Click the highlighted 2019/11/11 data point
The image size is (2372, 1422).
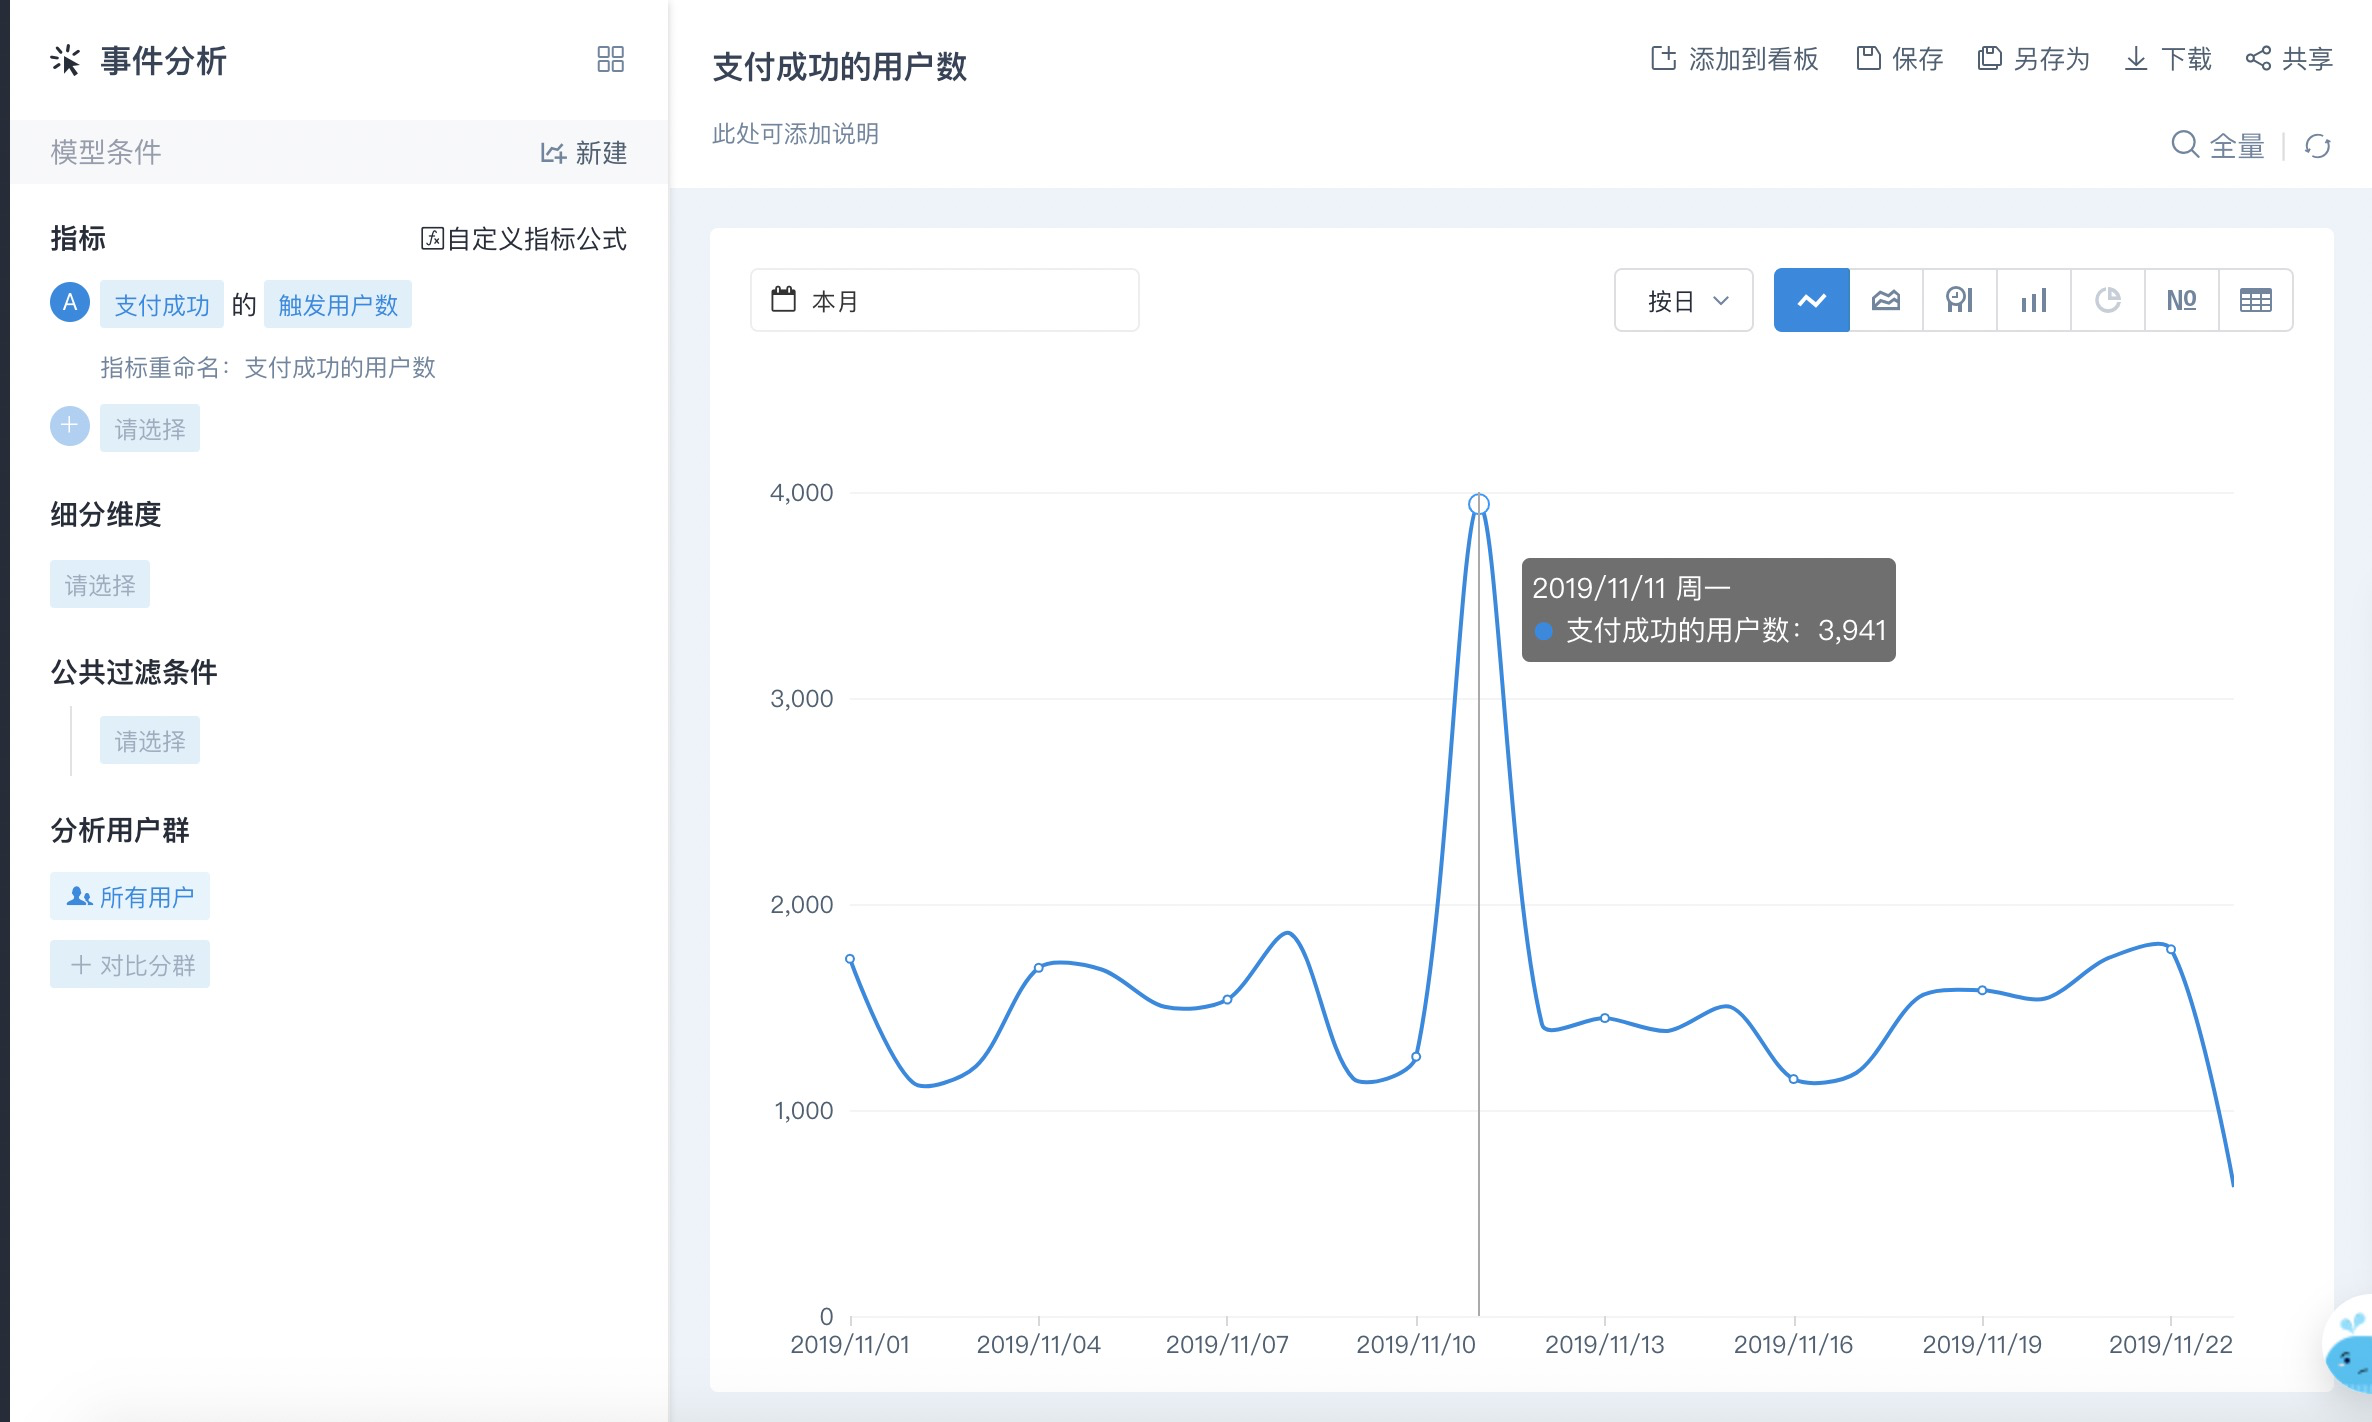pos(1479,504)
